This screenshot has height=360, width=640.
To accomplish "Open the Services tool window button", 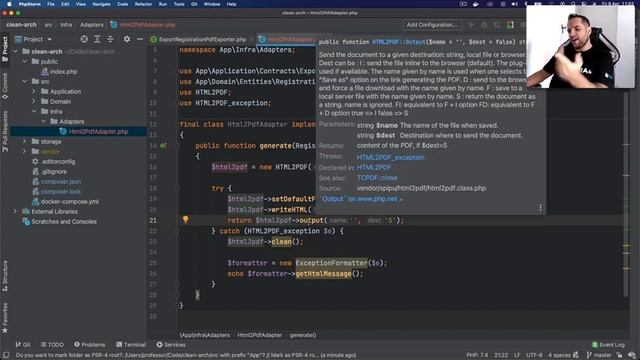I will click(x=171, y=345).
